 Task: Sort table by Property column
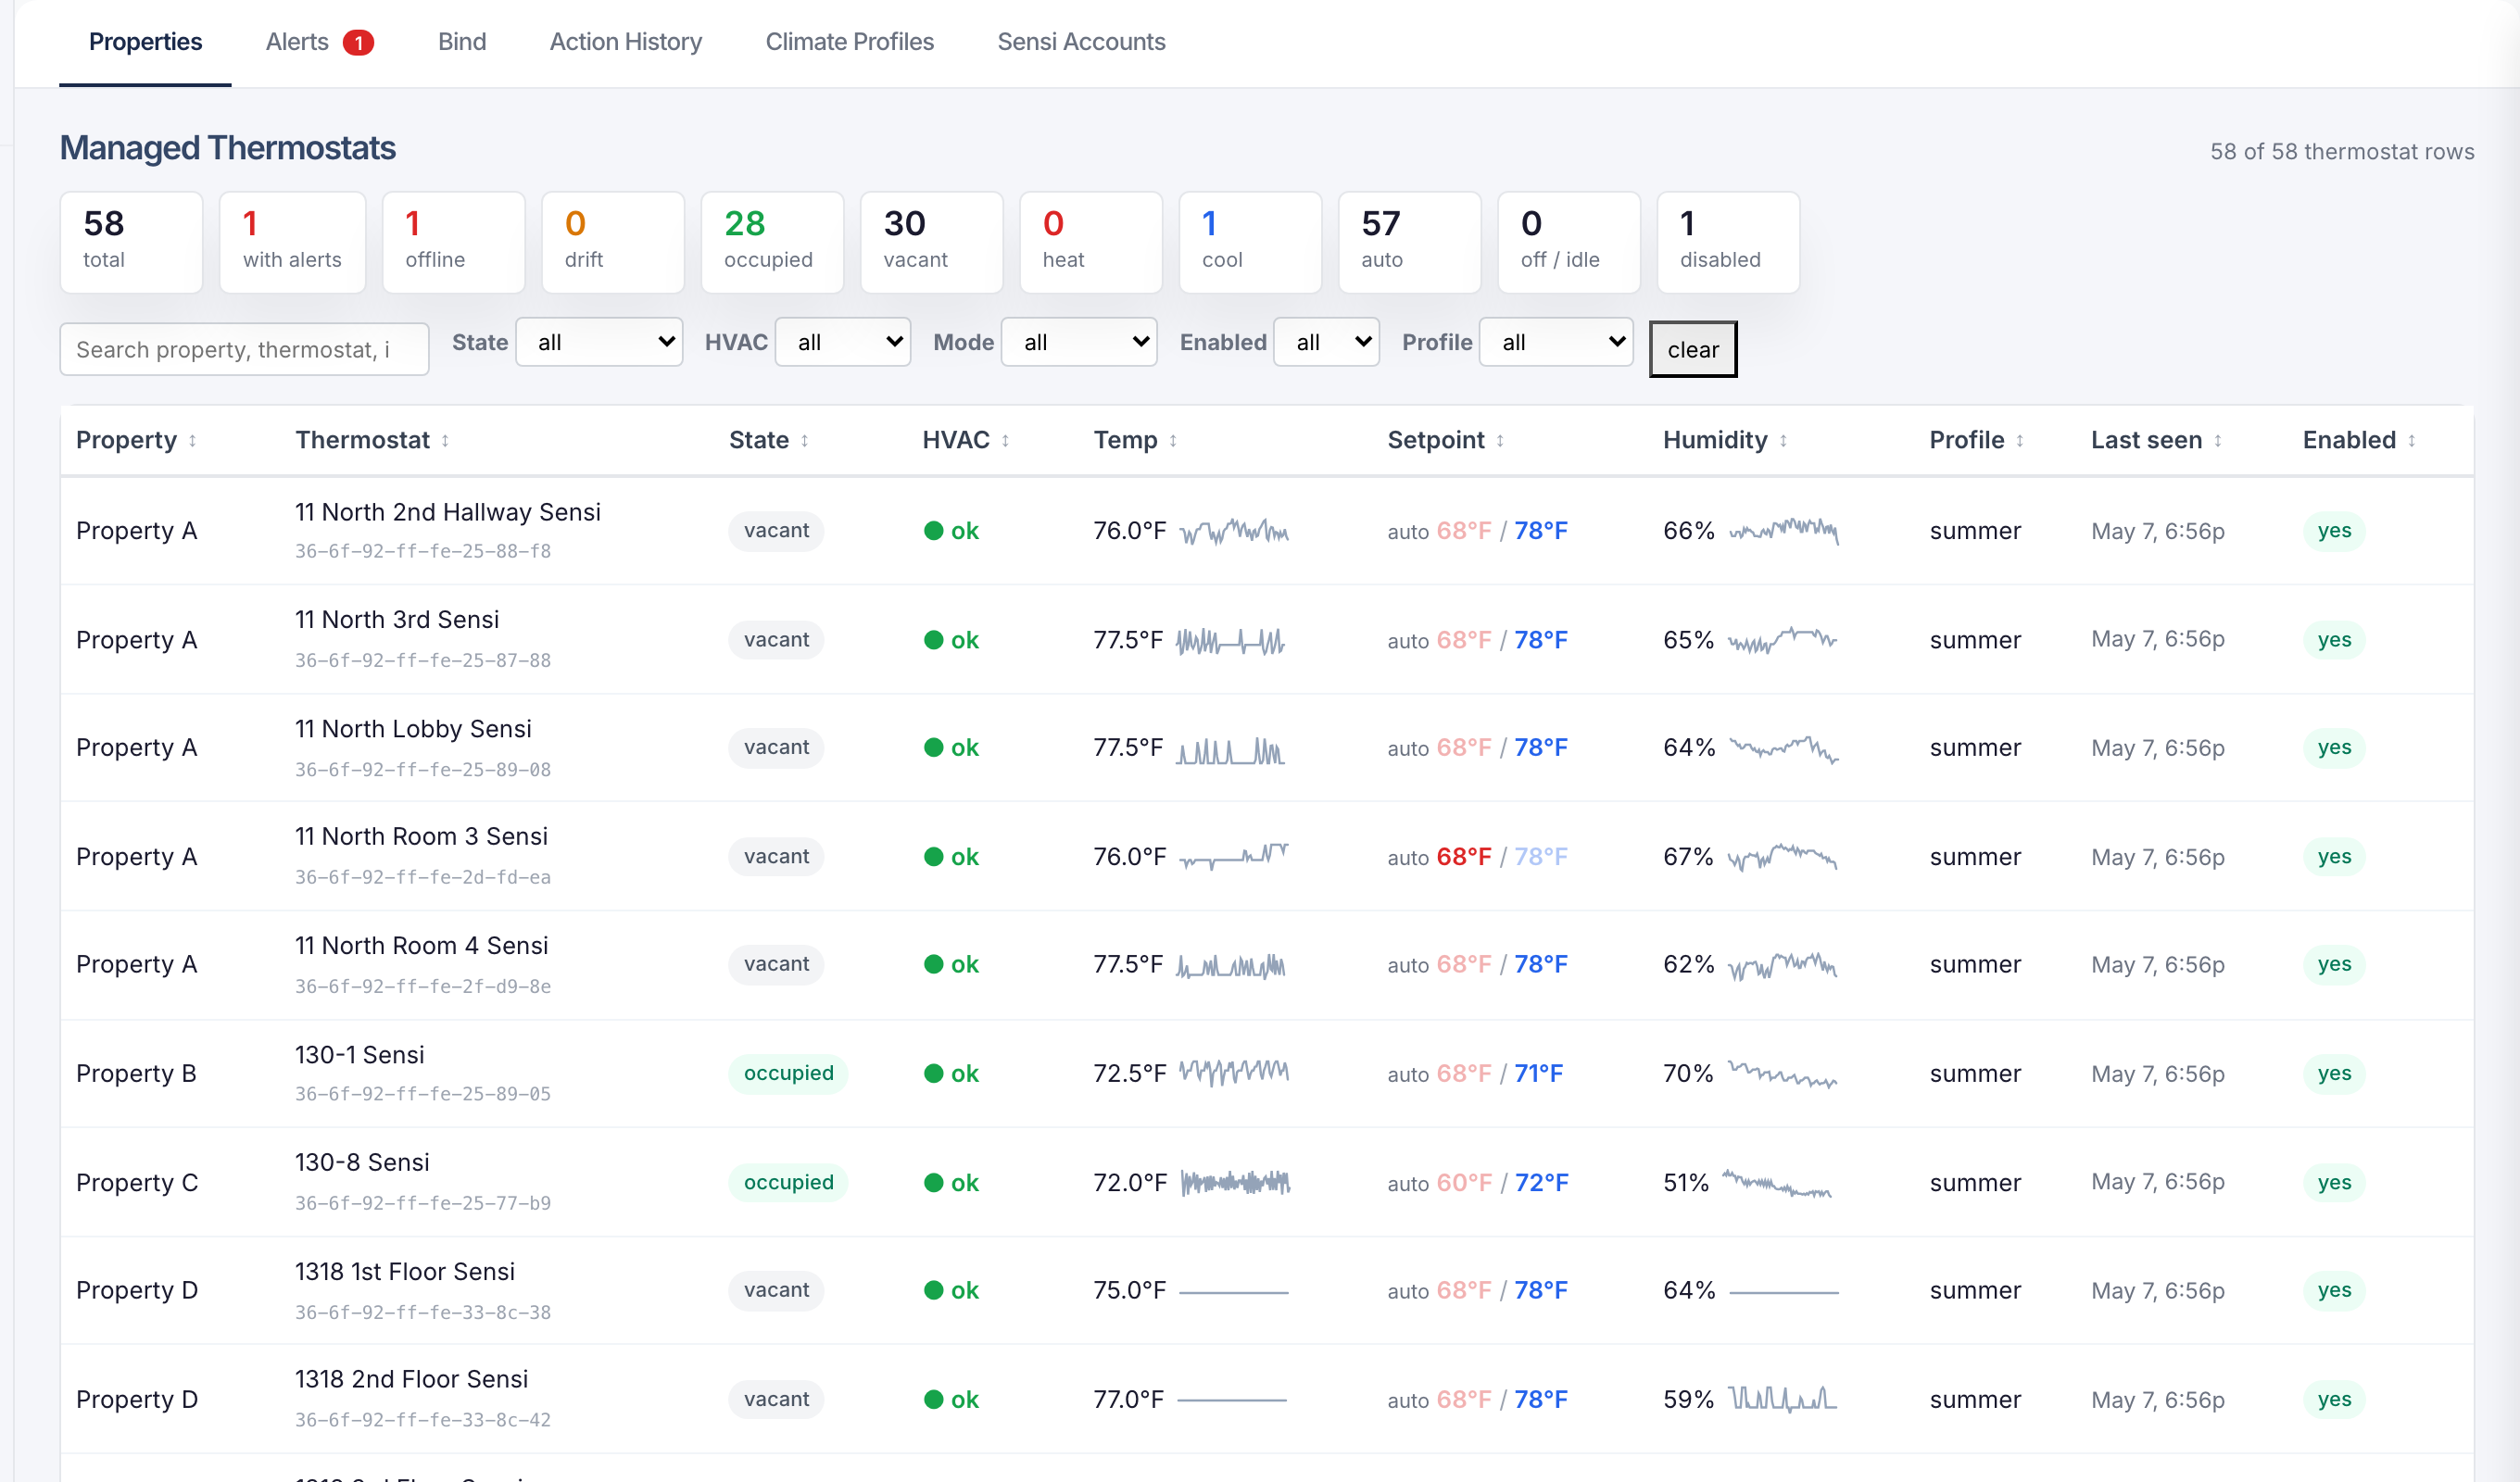[x=136, y=440]
